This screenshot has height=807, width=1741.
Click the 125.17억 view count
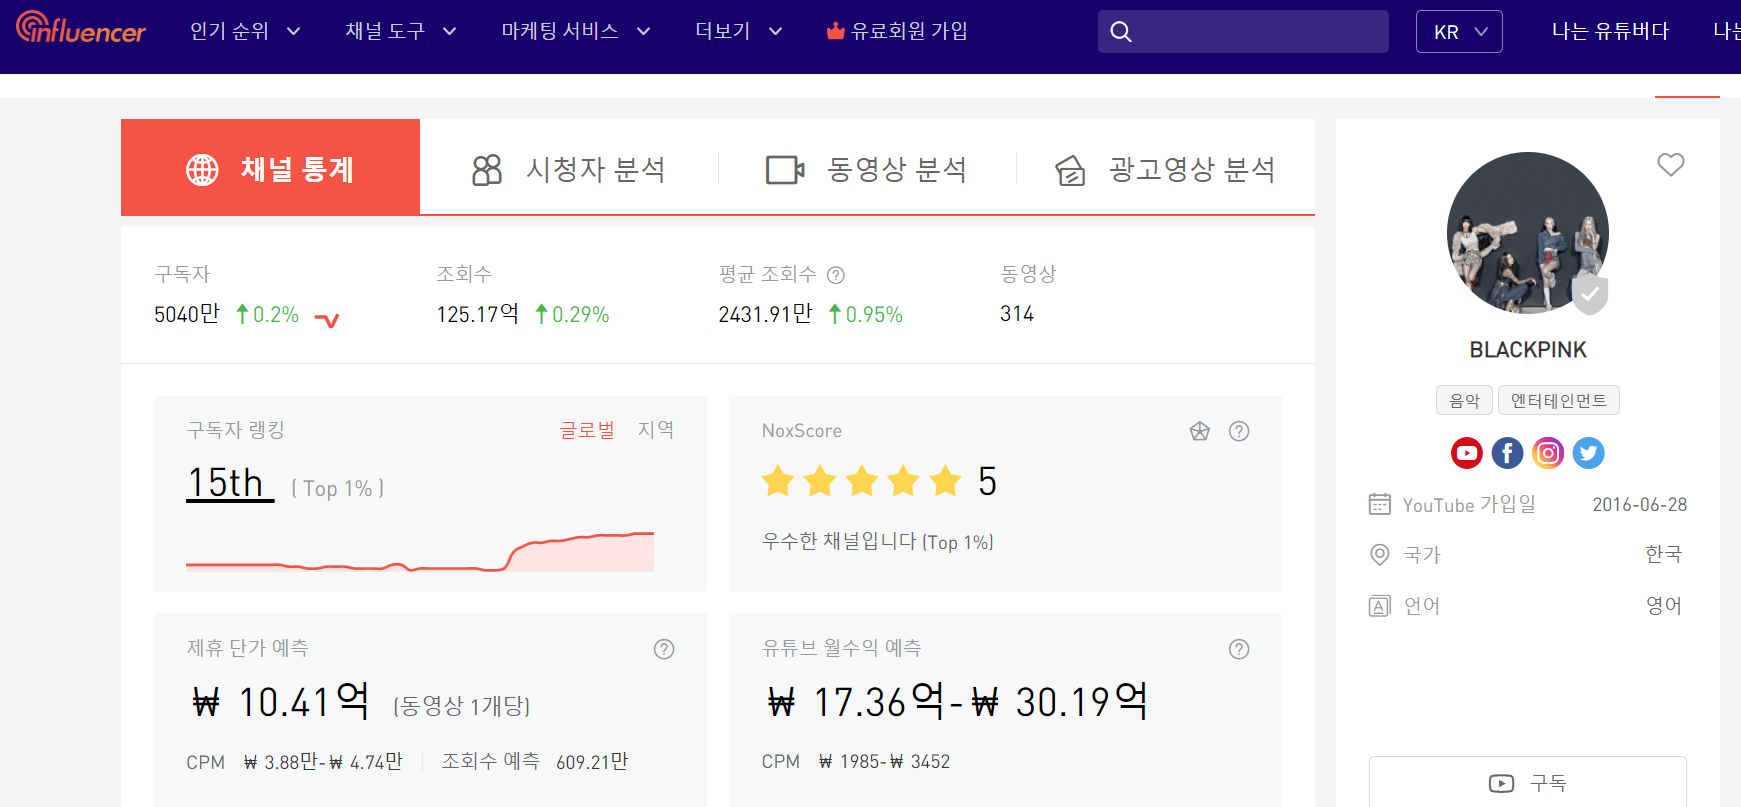[478, 314]
